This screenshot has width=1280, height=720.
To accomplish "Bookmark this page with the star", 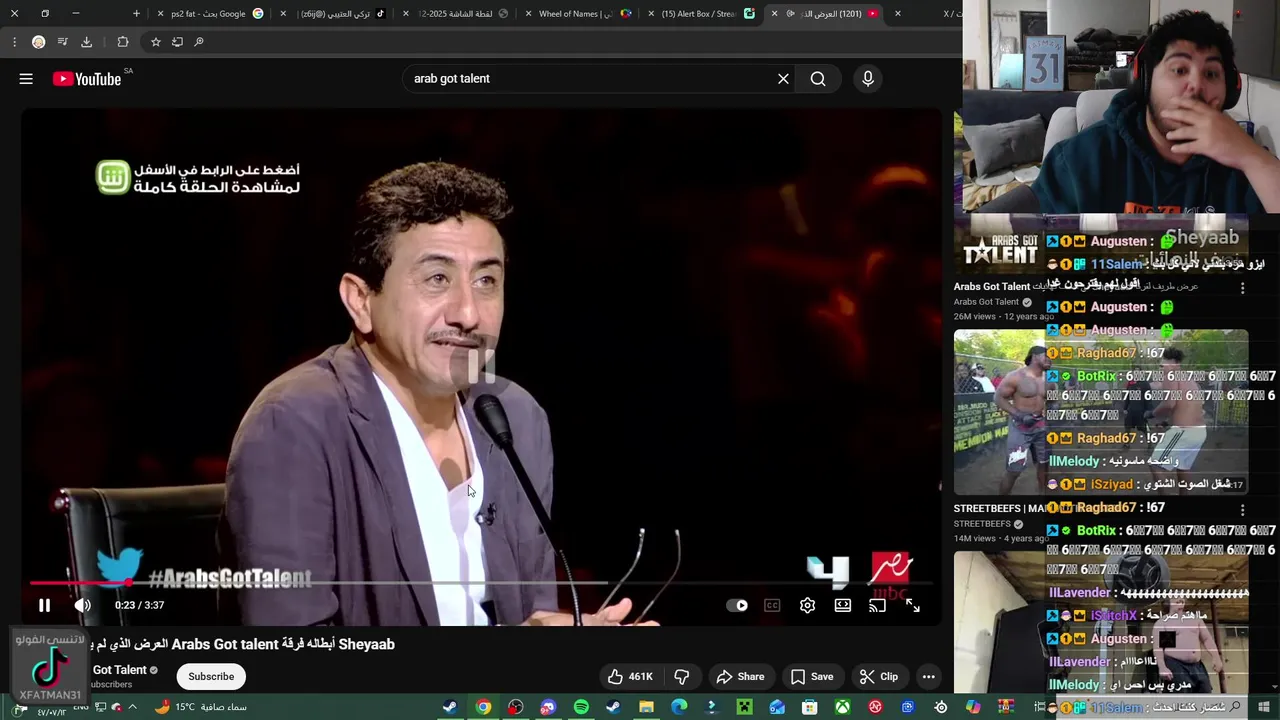I will tap(155, 42).
